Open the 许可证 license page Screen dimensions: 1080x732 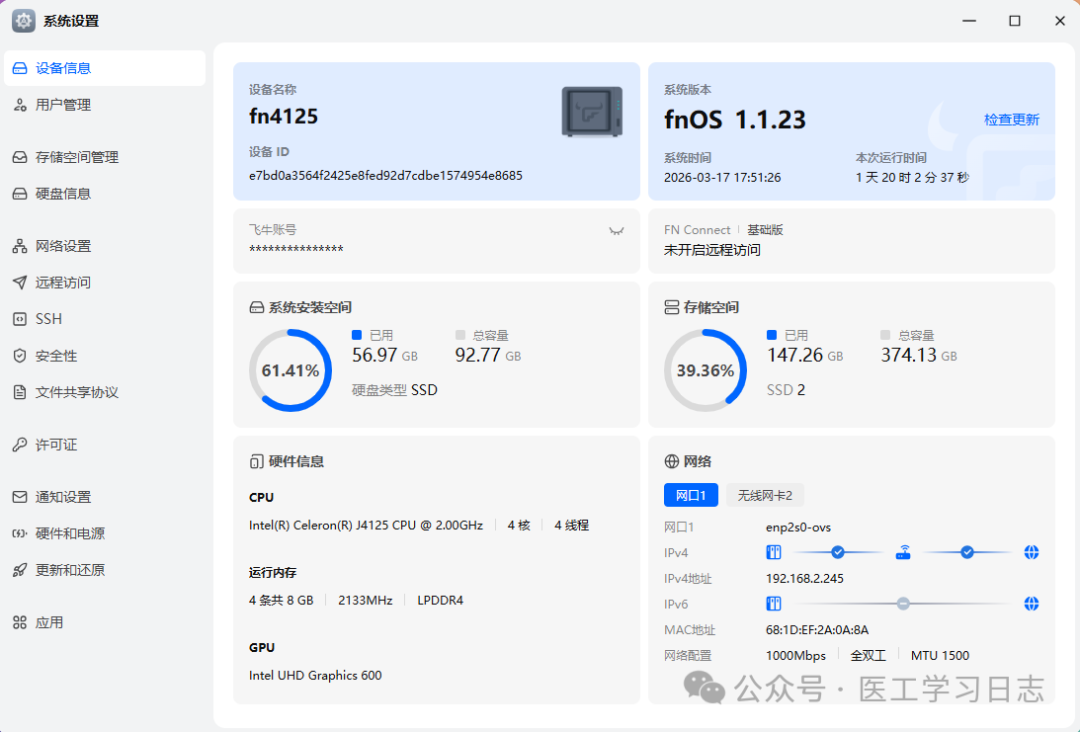pyautogui.click(x=56, y=445)
